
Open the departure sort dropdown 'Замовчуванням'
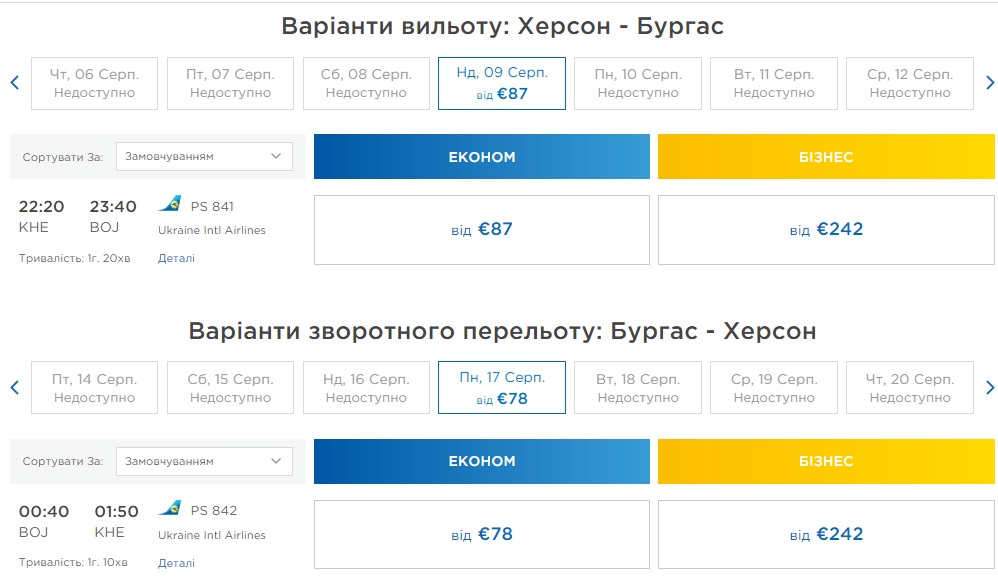pyautogui.click(x=204, y=156)
